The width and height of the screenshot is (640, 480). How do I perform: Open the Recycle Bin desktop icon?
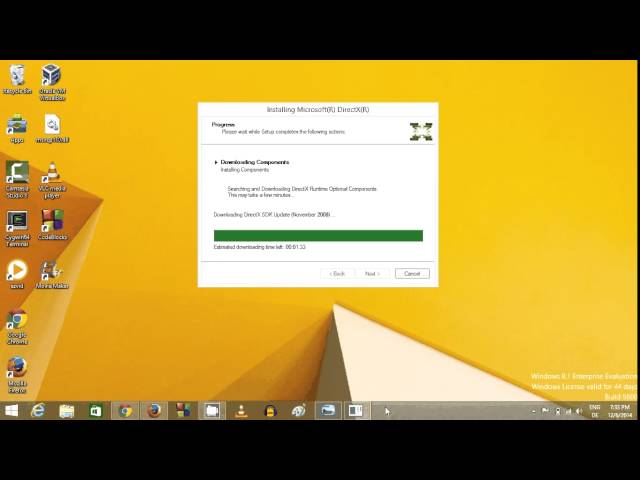pyautogui.click(x=17, y=80)
